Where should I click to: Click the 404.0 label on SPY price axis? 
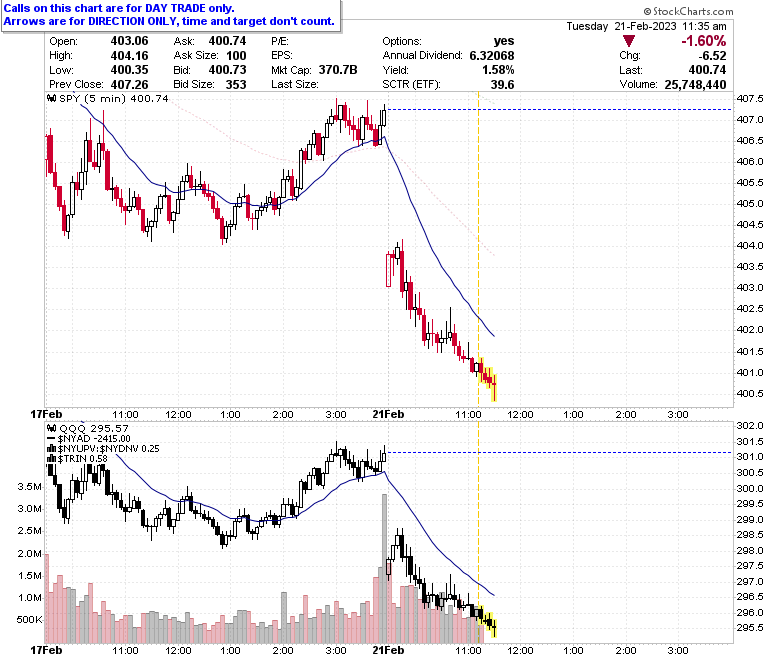pyautogui.click(x=750, y=246)
